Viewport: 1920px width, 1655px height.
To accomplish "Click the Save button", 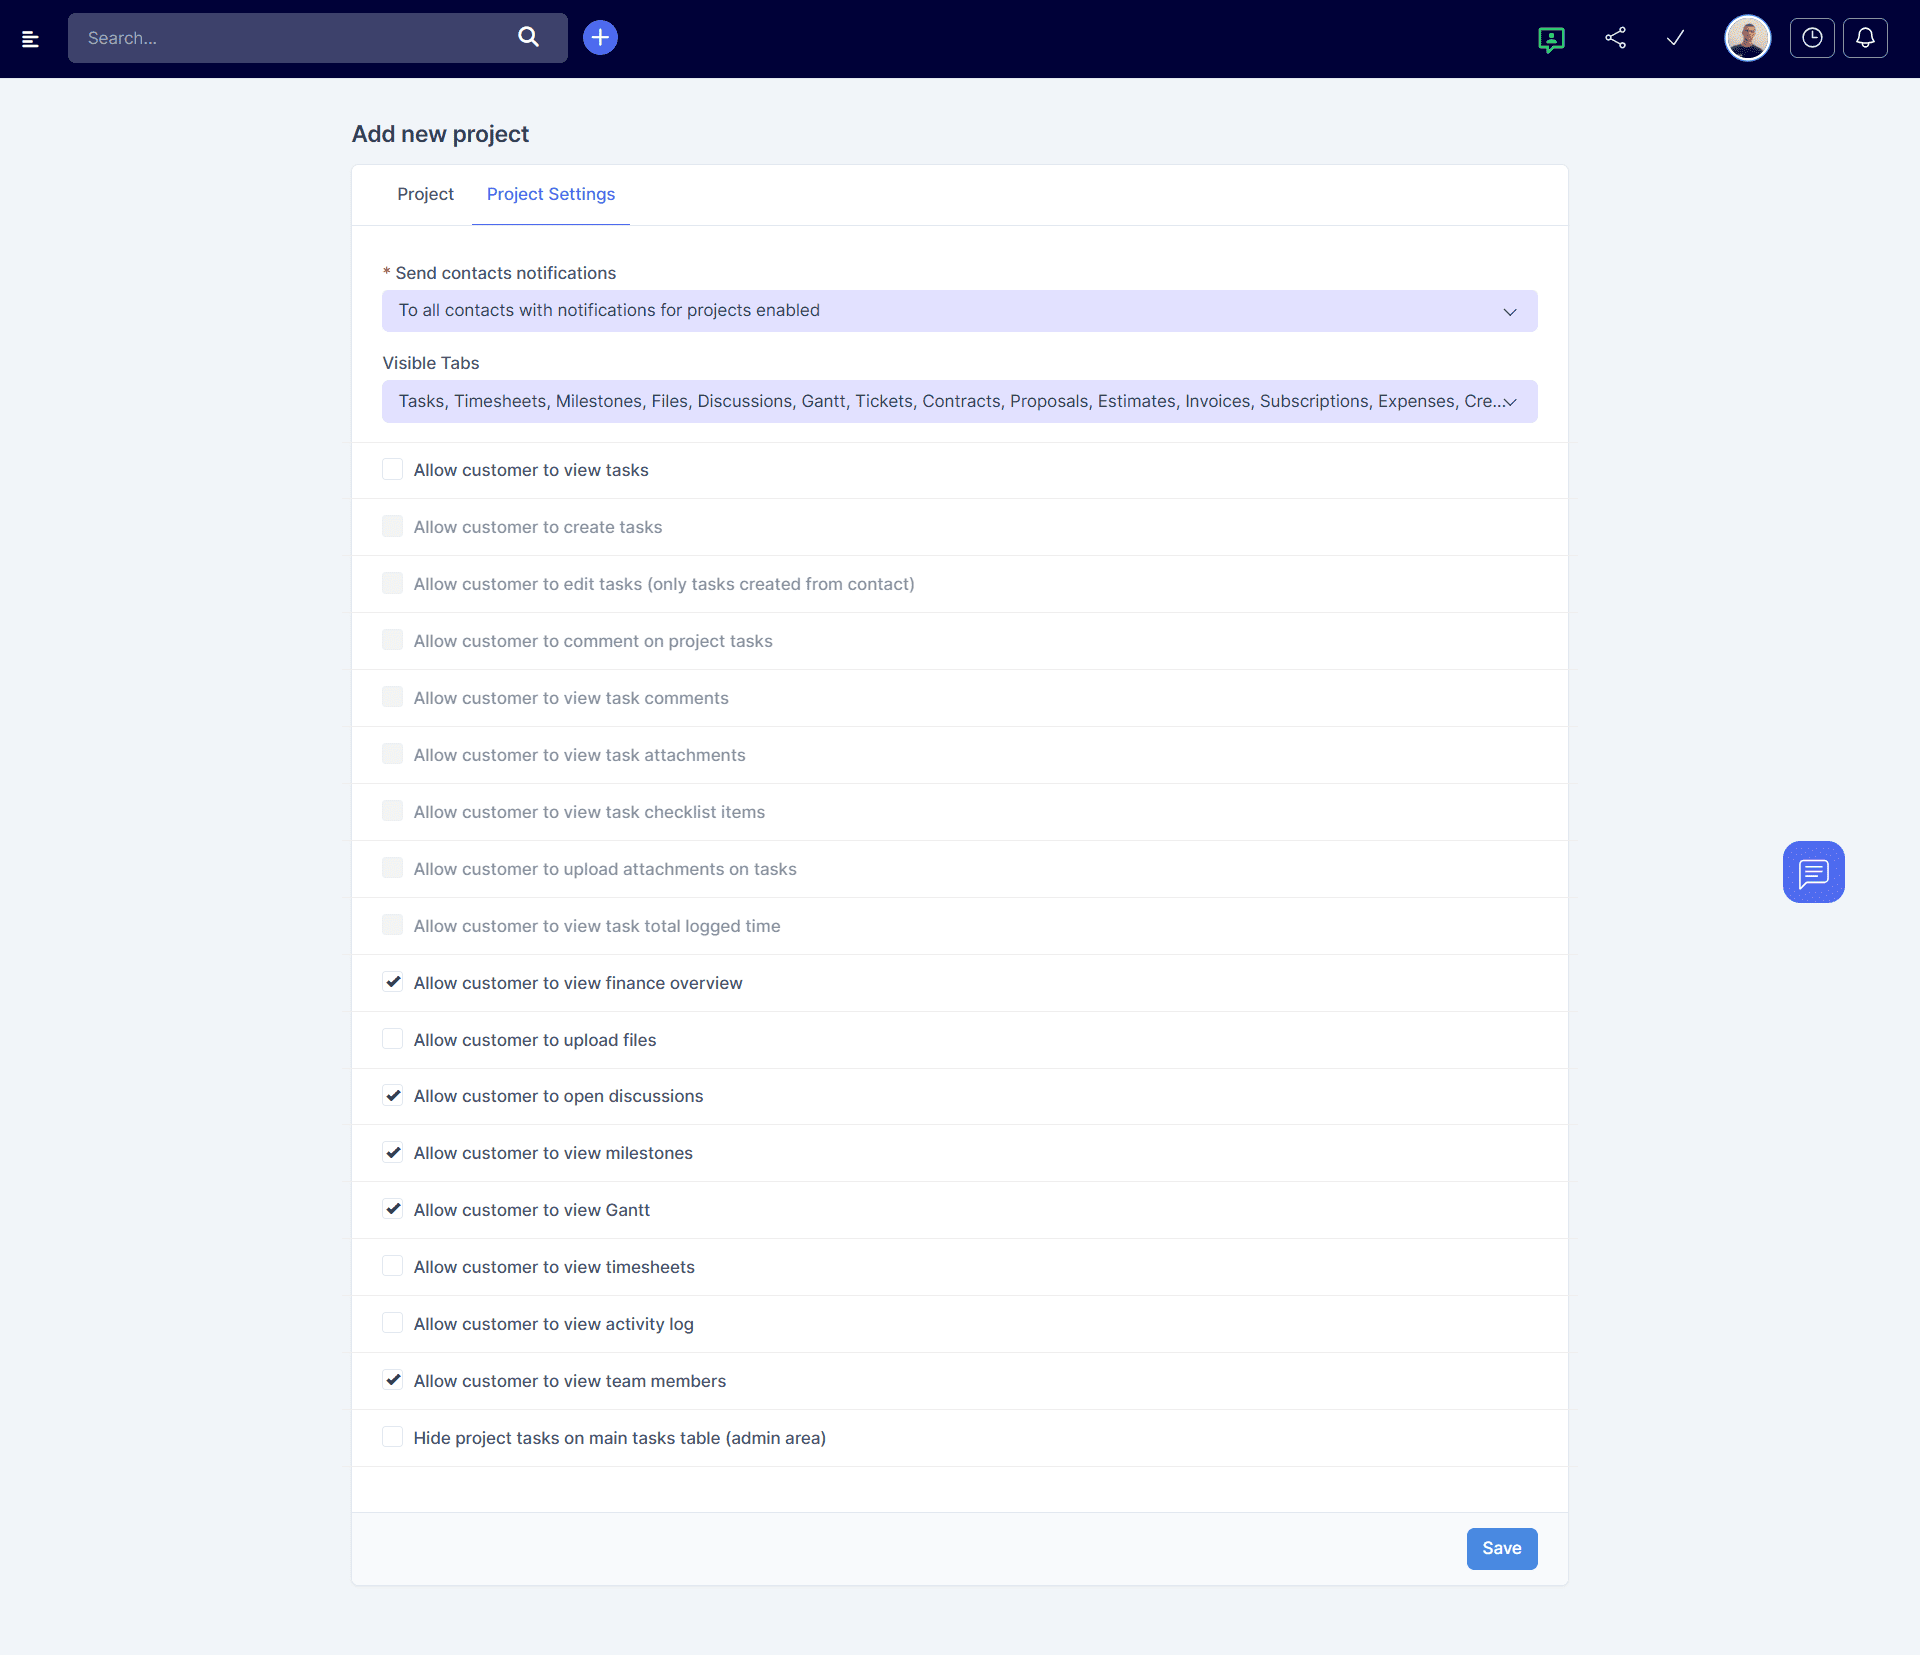I will click(x=1501, y=1549).
